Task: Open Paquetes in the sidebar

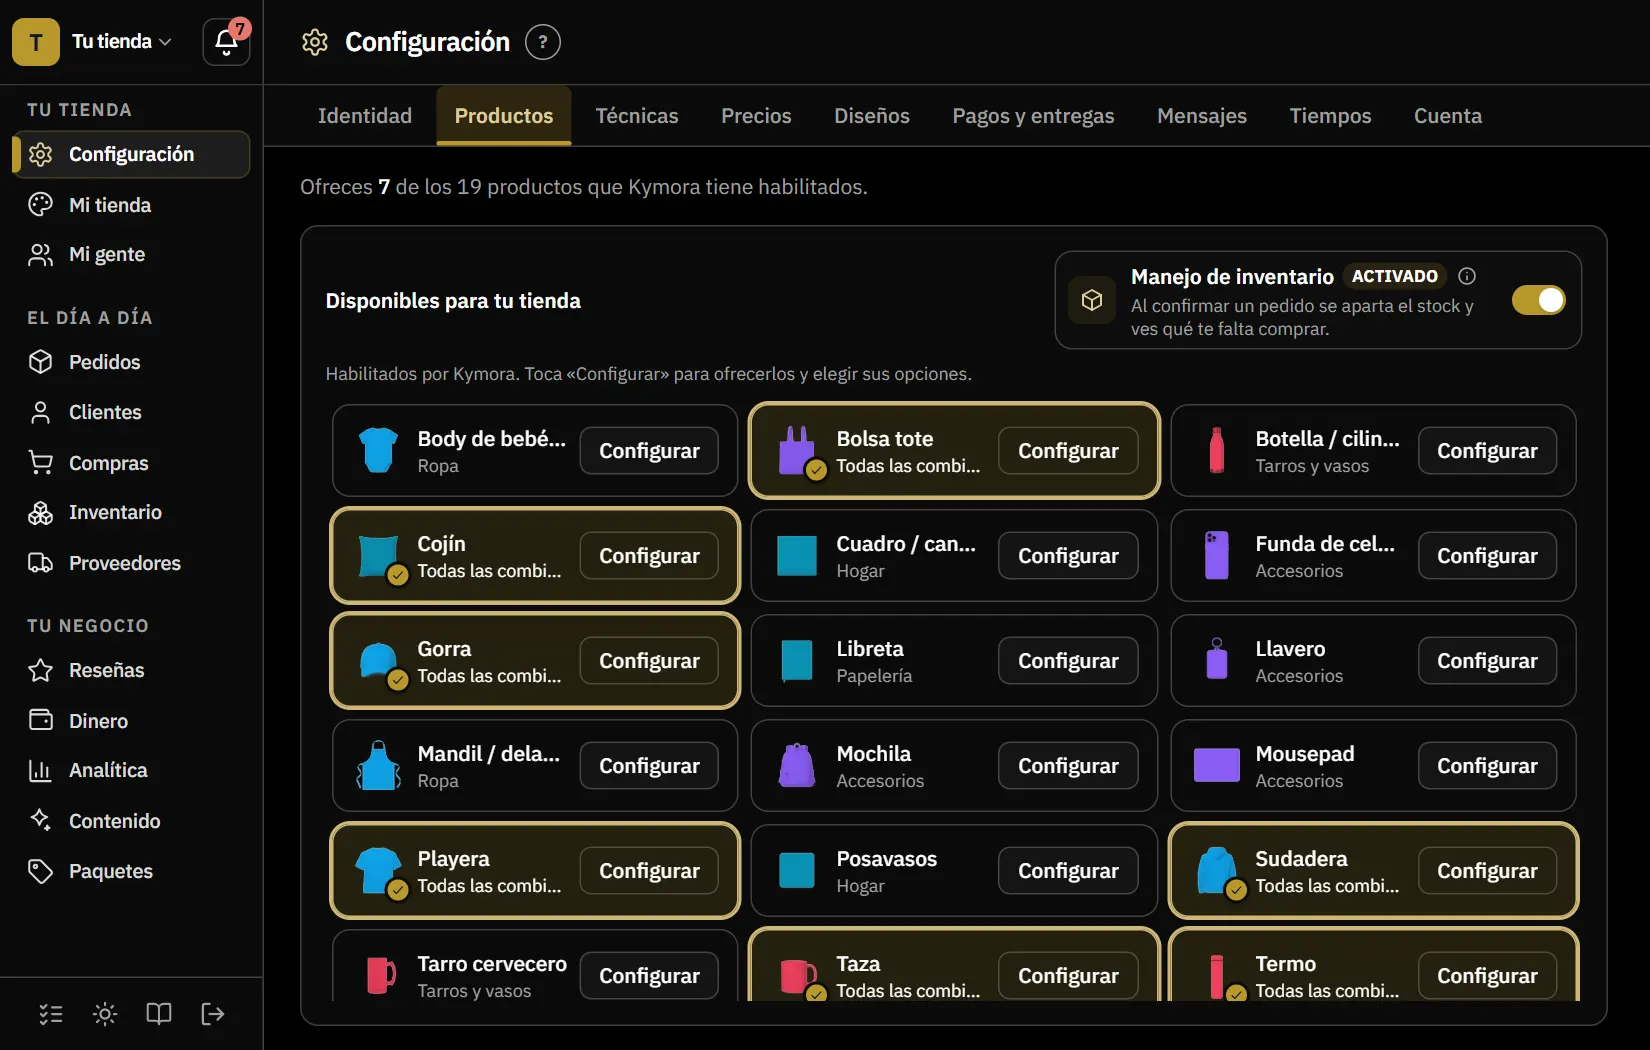Action: [131, 871]
